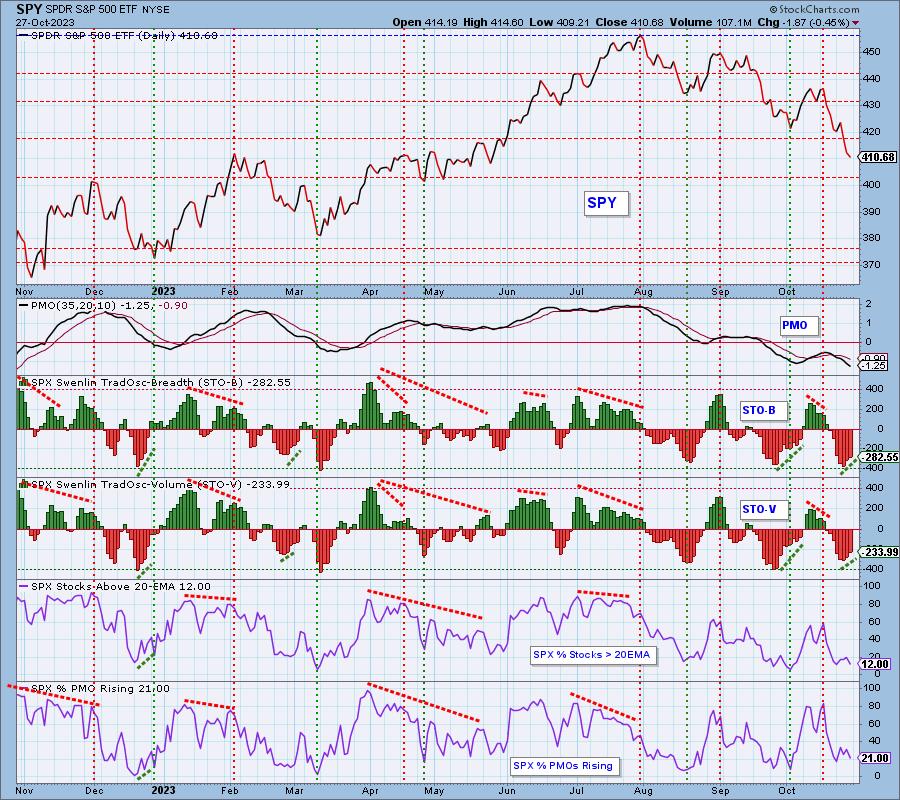Click the Swenlin TradOsc-Breadth legend
This screenshot has height=800, width=900.
point(155,382)
